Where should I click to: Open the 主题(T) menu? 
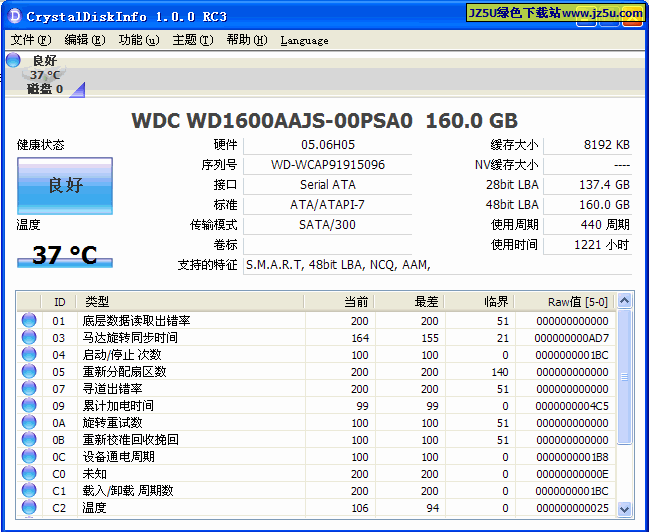tap(193, 40)
